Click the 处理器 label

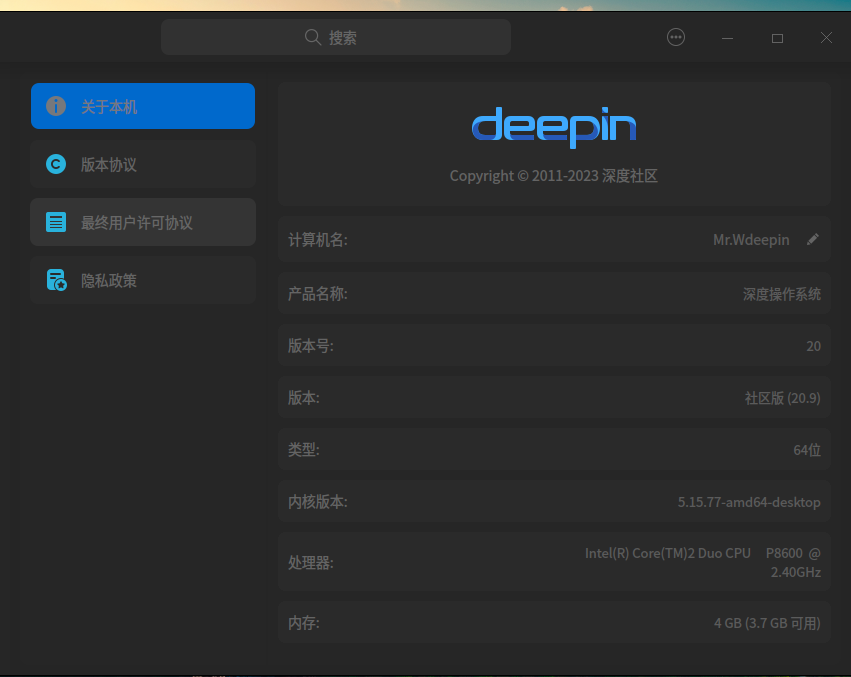point(311,563)
